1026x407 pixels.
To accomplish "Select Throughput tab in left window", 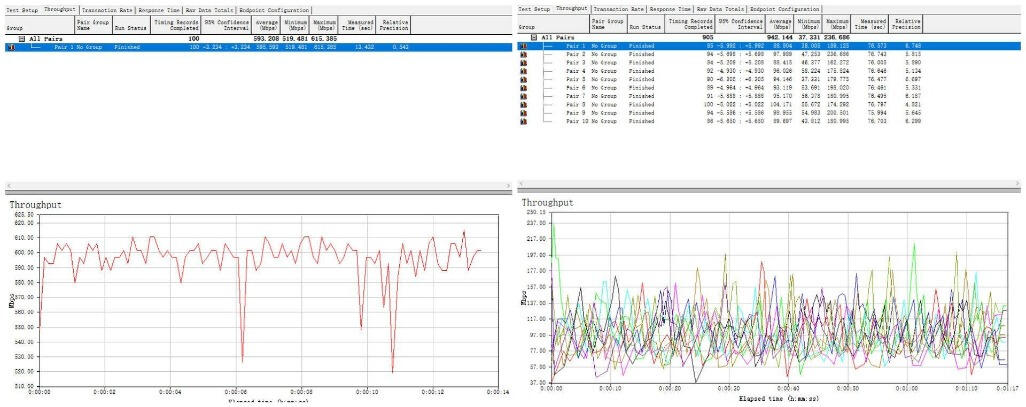I will click(x=60, y=10).
